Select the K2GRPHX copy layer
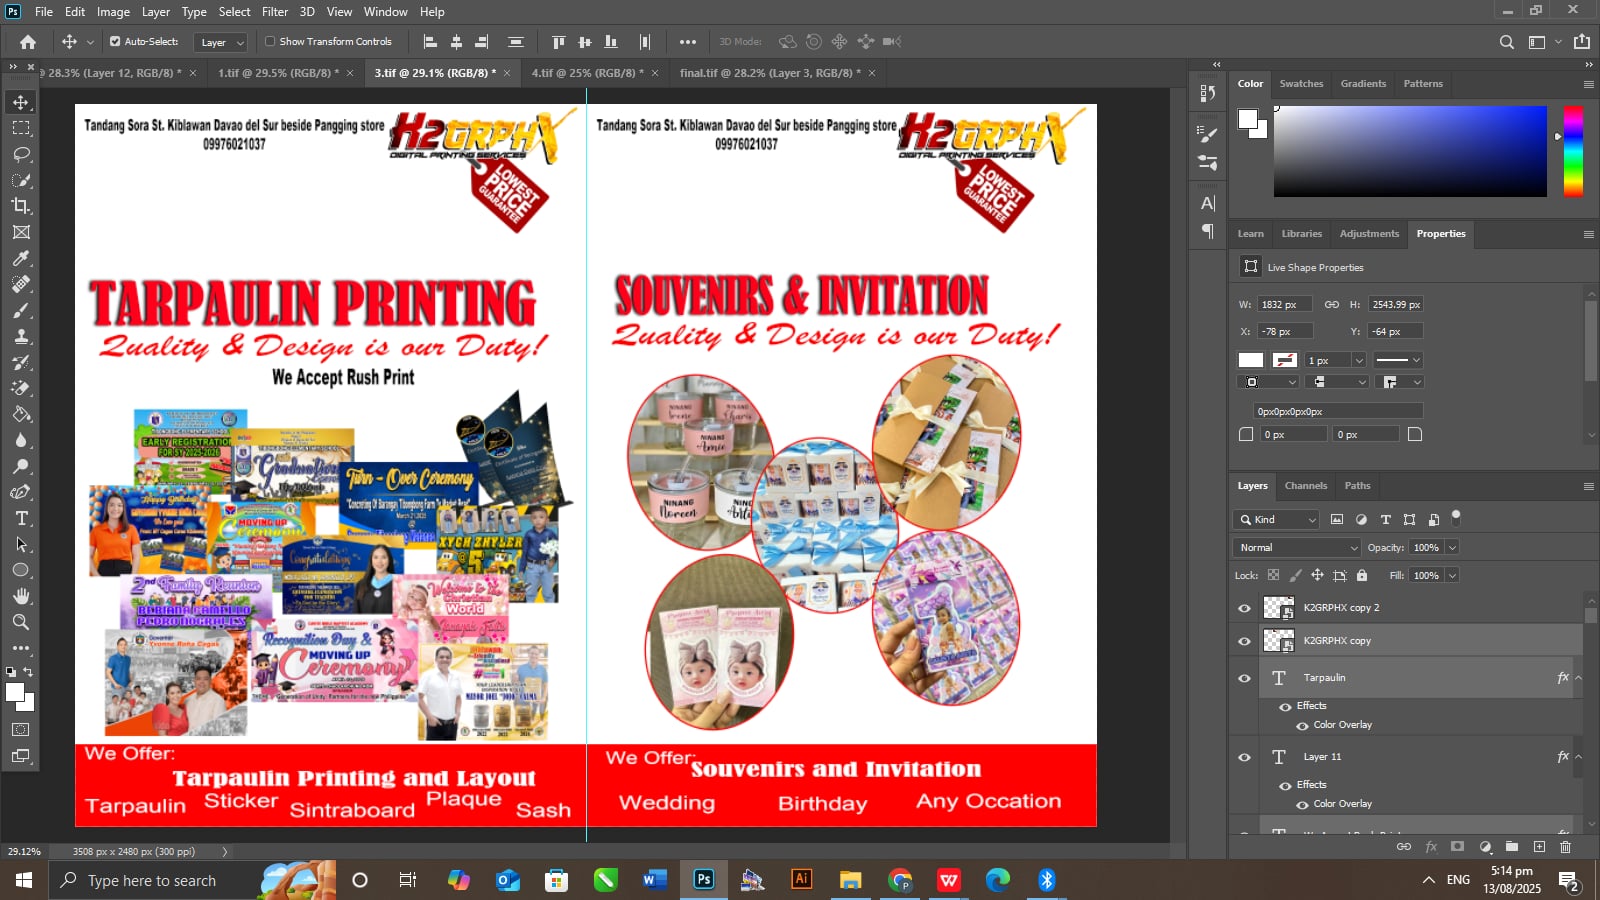Viewport: 1600px width, 900px height. tap(1337, 641)
